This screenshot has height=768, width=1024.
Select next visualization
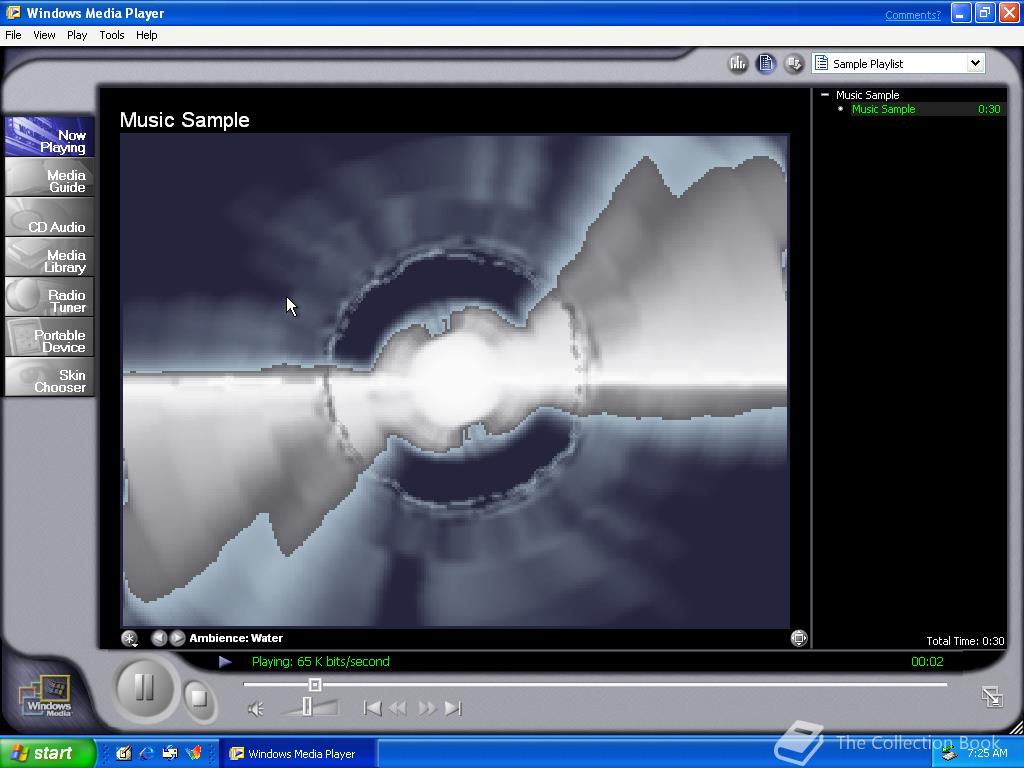tap(177, 638)
